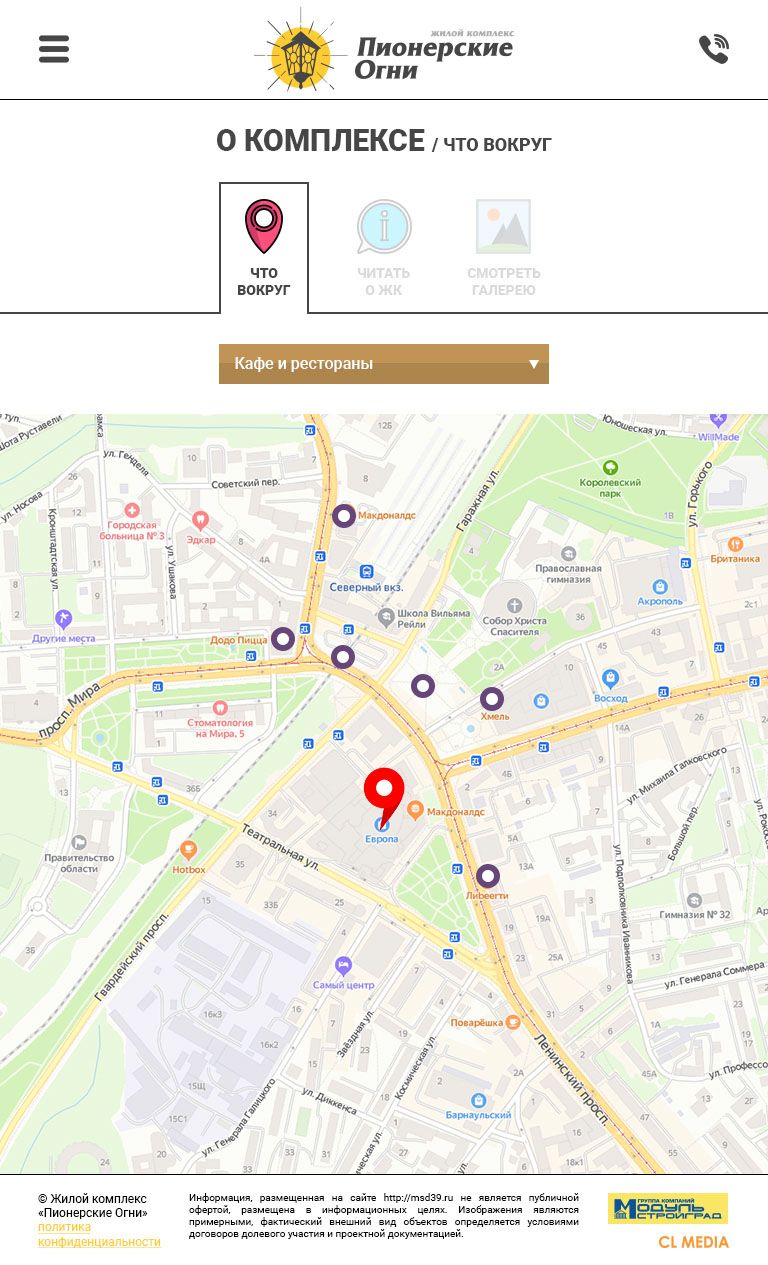
Task: Click the red Европа location pin
Action: (383, 800)
